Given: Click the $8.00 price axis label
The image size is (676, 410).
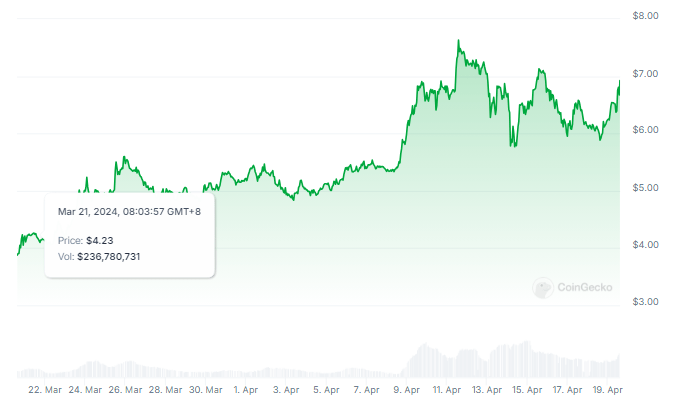Looking at the screenshot, I should coord(645,16).
